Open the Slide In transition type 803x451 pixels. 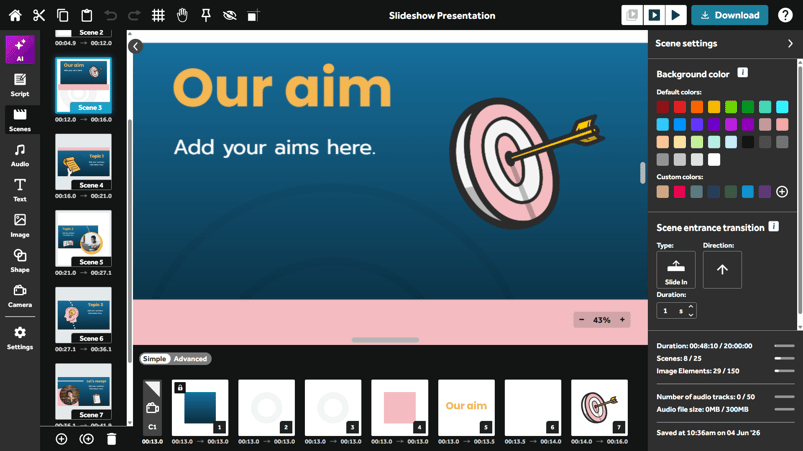[x=676, y=270]
